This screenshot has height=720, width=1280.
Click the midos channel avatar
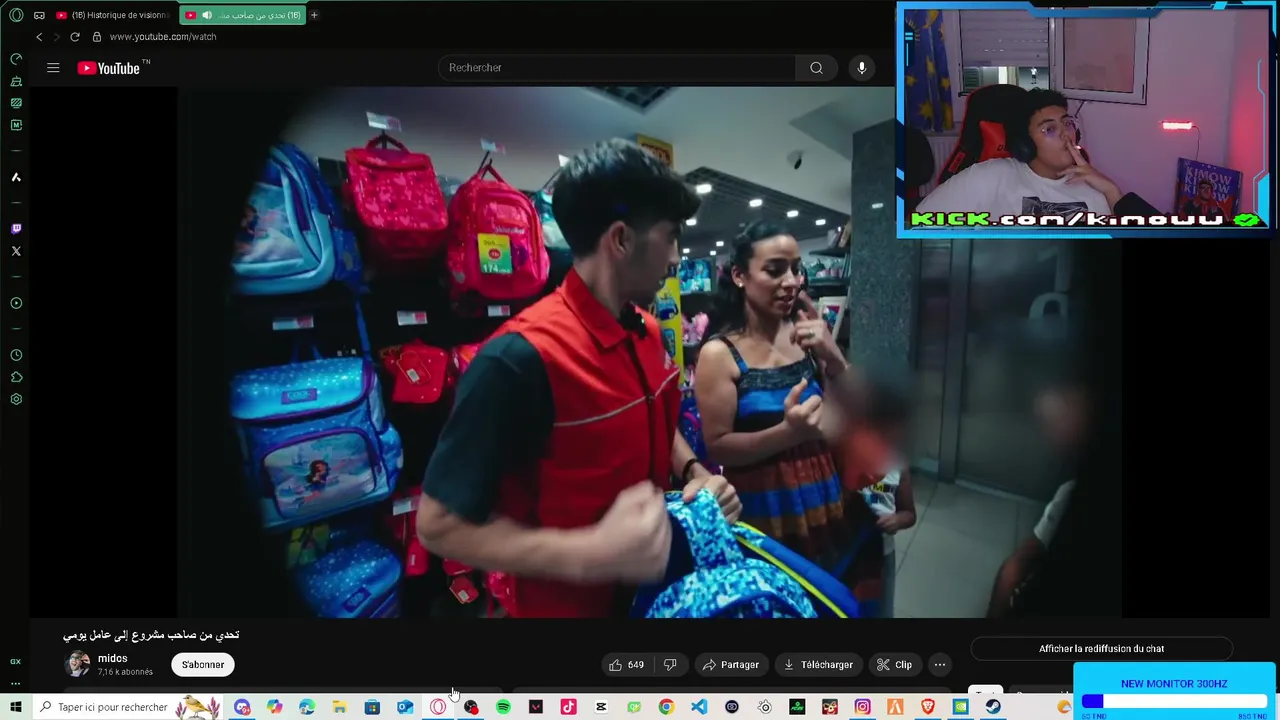[x=77, y=664]
